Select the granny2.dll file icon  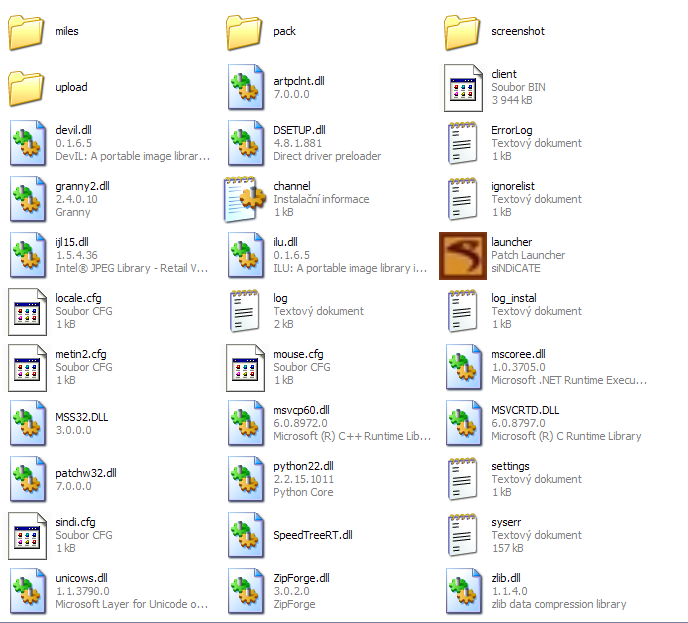click(27, 200)
